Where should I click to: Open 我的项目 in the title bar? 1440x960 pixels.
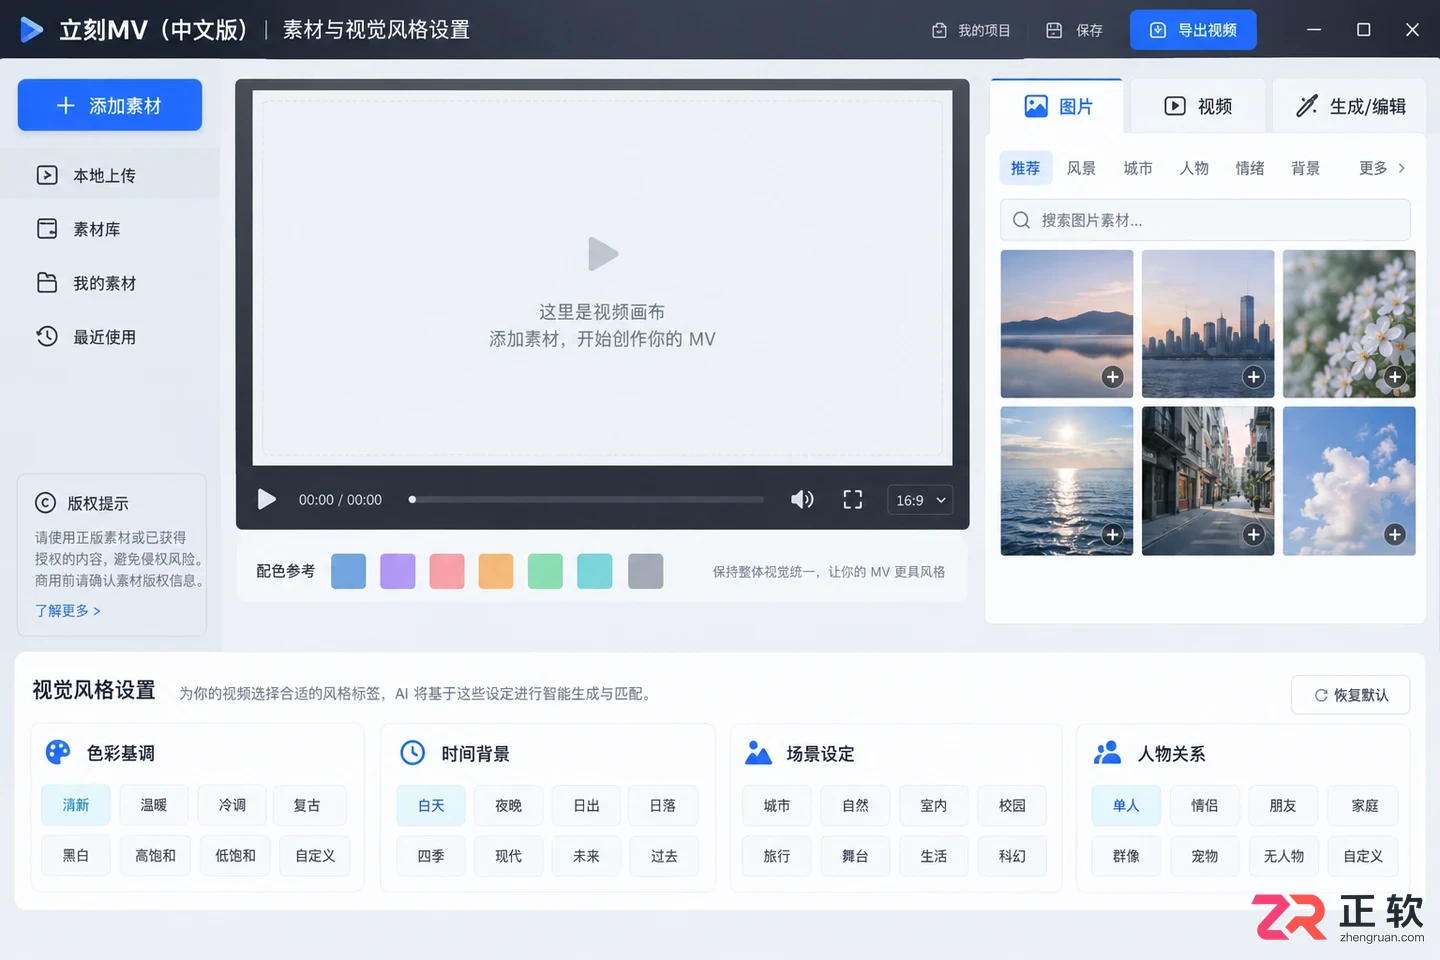[x=971, y=30]
